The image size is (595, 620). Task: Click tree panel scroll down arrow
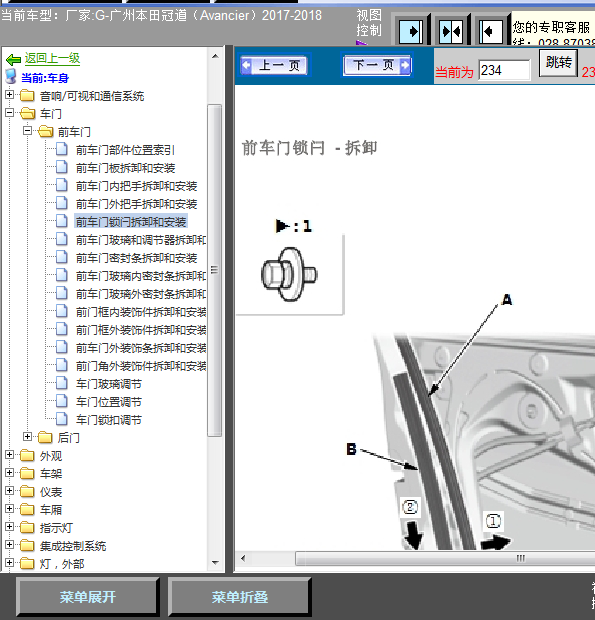[215, 562]
